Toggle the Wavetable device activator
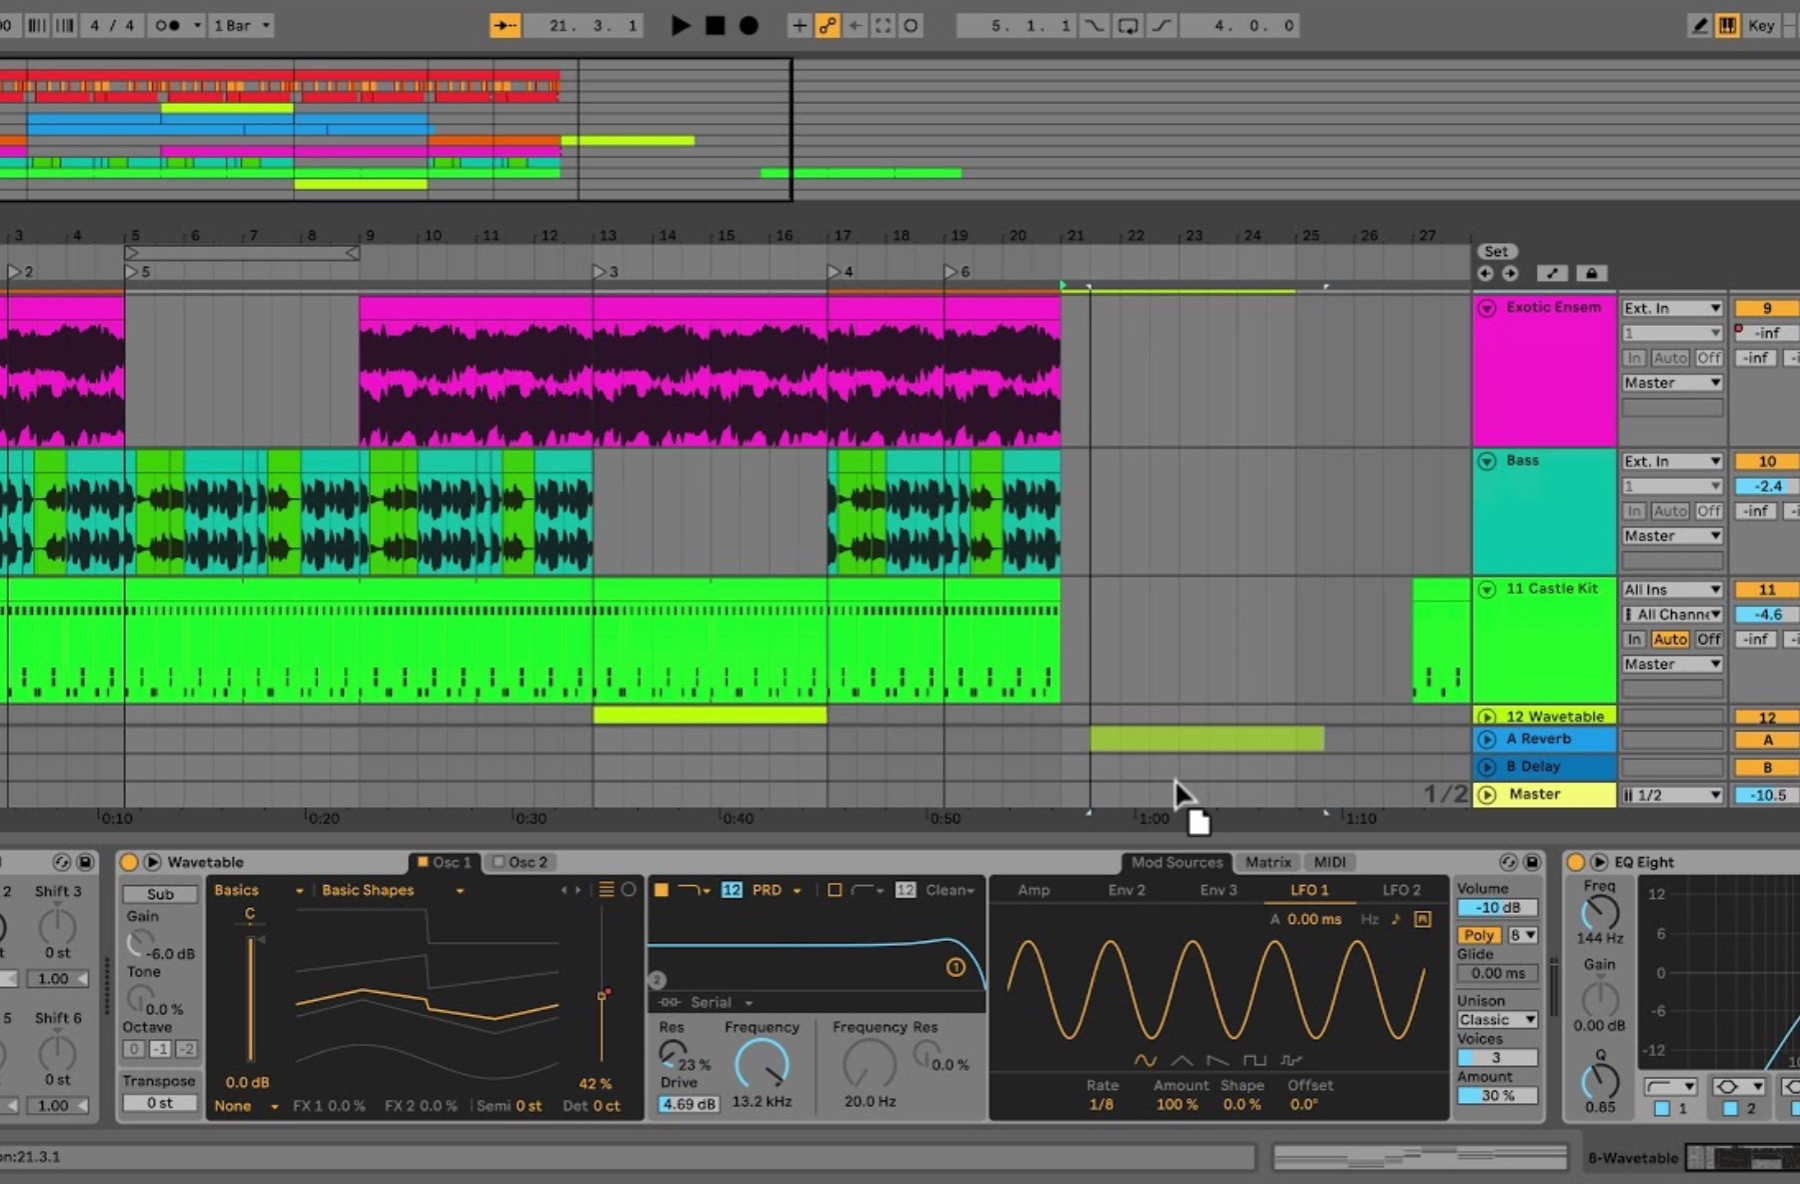1800x1184 pixels. (x=128, y=862)
